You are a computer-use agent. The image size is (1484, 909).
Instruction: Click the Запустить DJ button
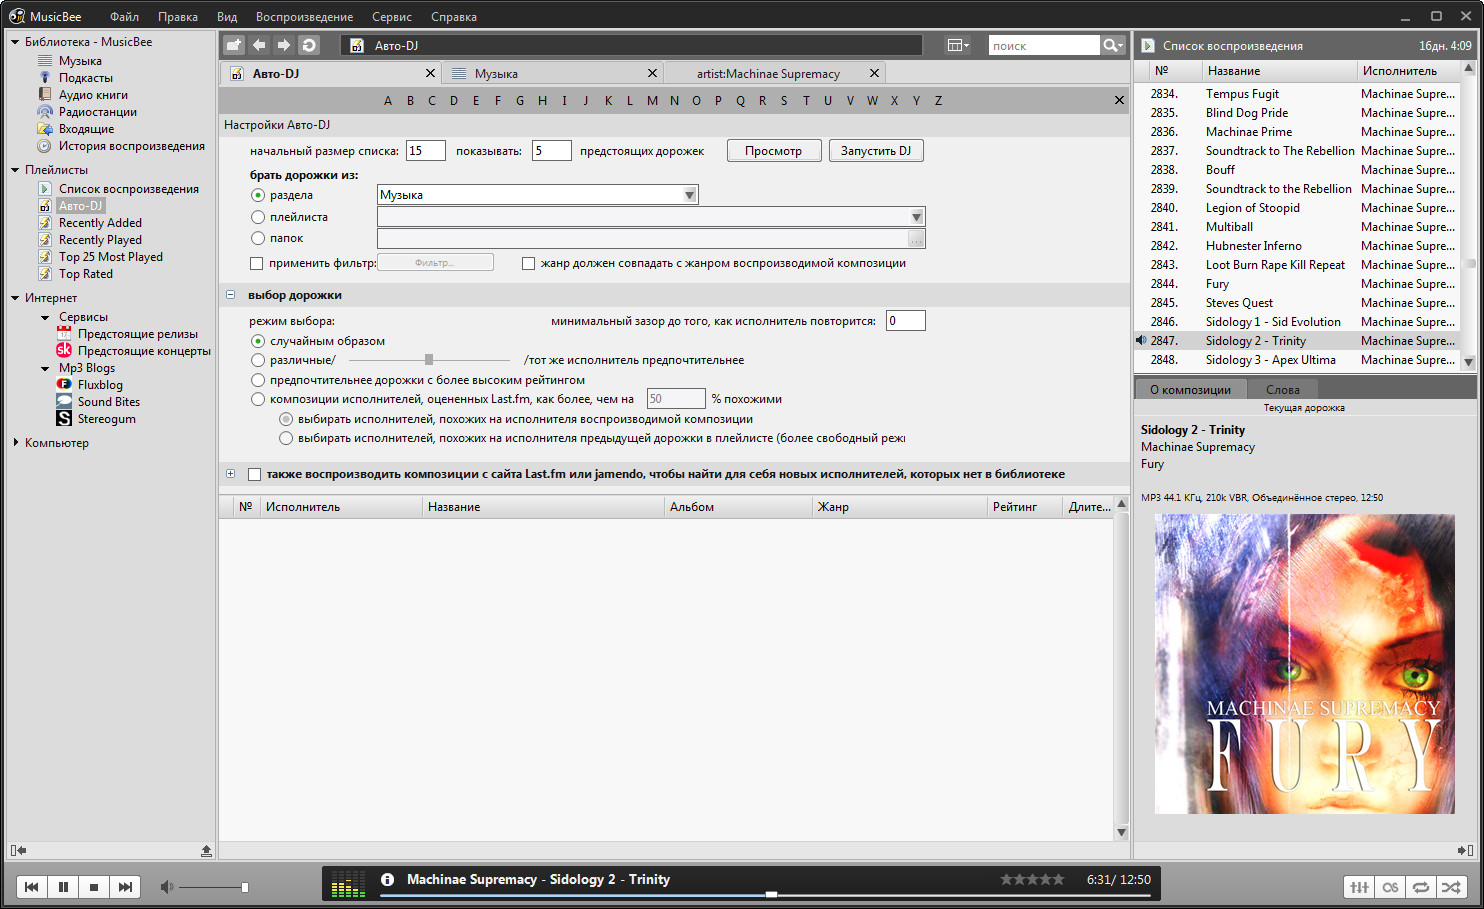pos(876,151)
